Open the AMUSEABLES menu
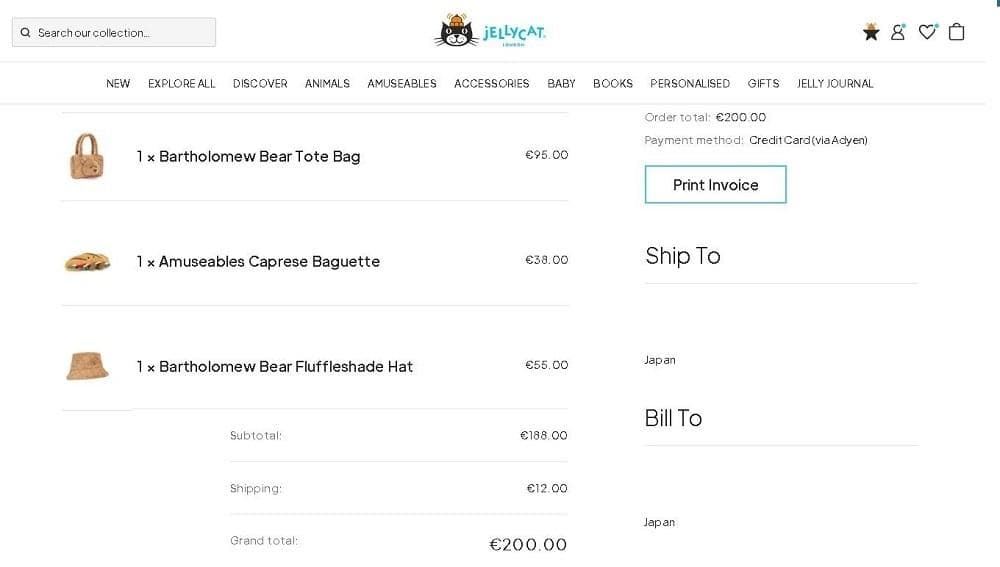Viewport: 1000px width, 567px height. tap(402, 84)
